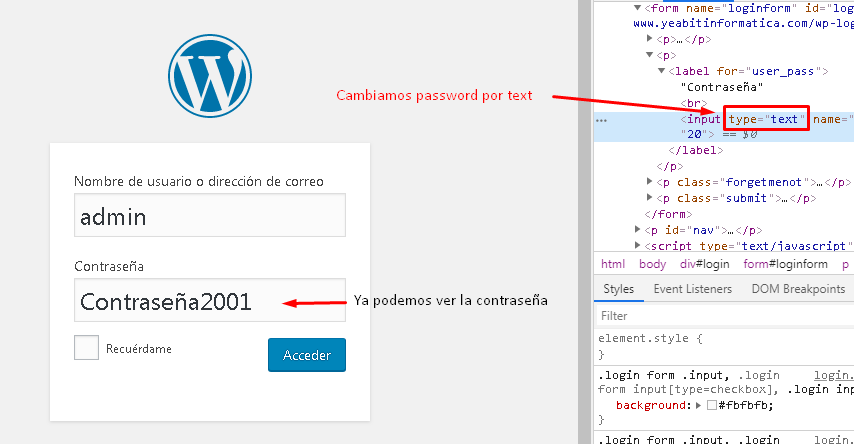Collapse the form loginform node
The height and width of the screenshot is (444, 854).
(x=637, y=8)
